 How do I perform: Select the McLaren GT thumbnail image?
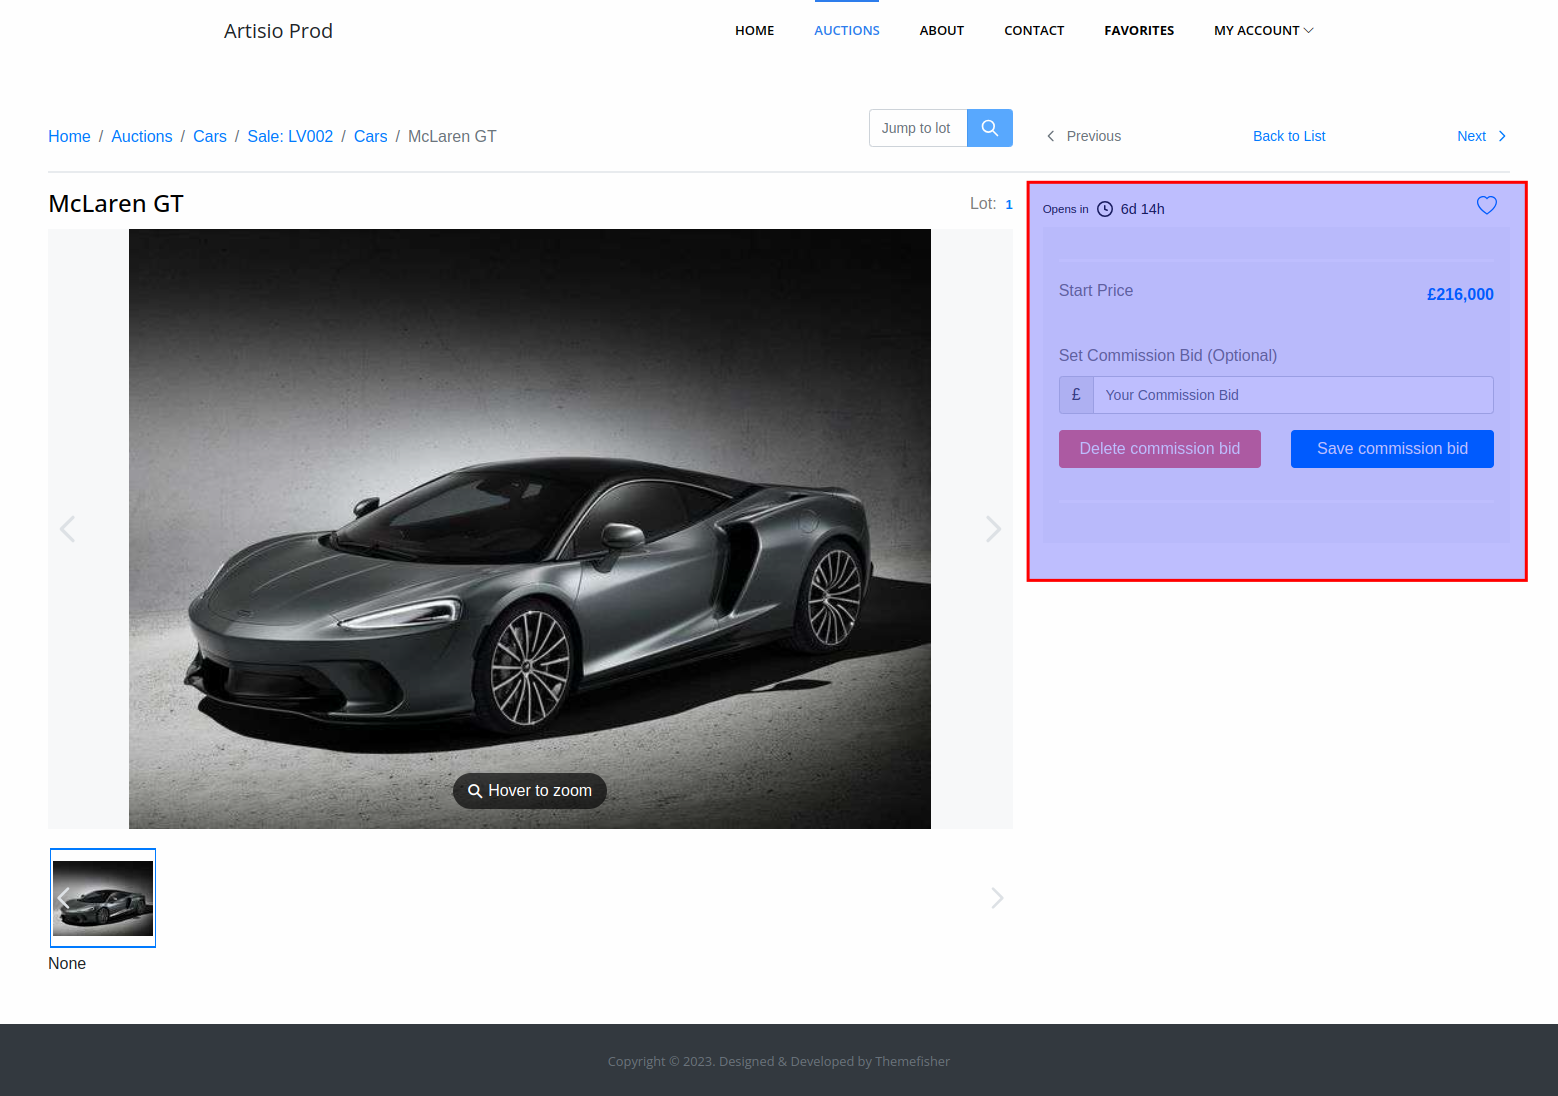click(103, 898)
